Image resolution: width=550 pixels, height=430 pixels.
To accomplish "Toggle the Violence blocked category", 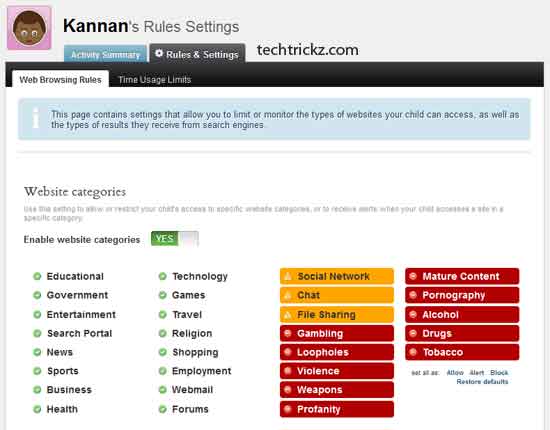I will [337, 371].
